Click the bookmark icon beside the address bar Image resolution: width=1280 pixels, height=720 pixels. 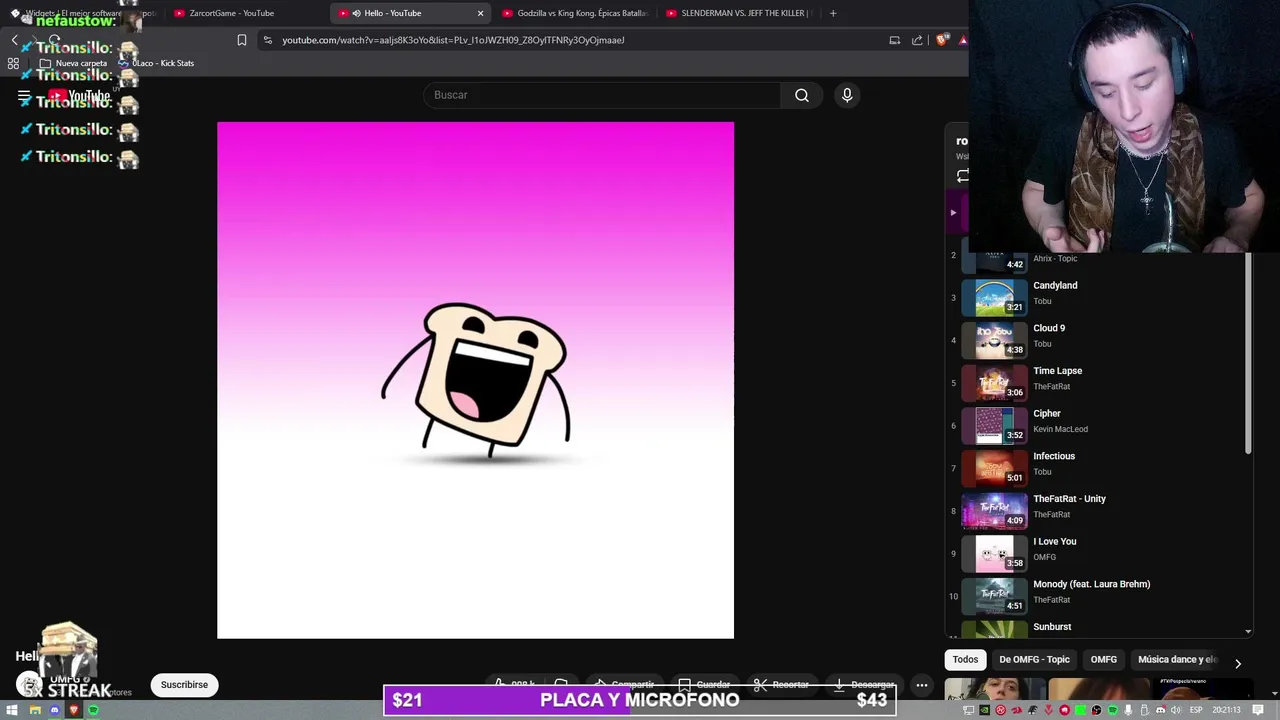[242, 40]
